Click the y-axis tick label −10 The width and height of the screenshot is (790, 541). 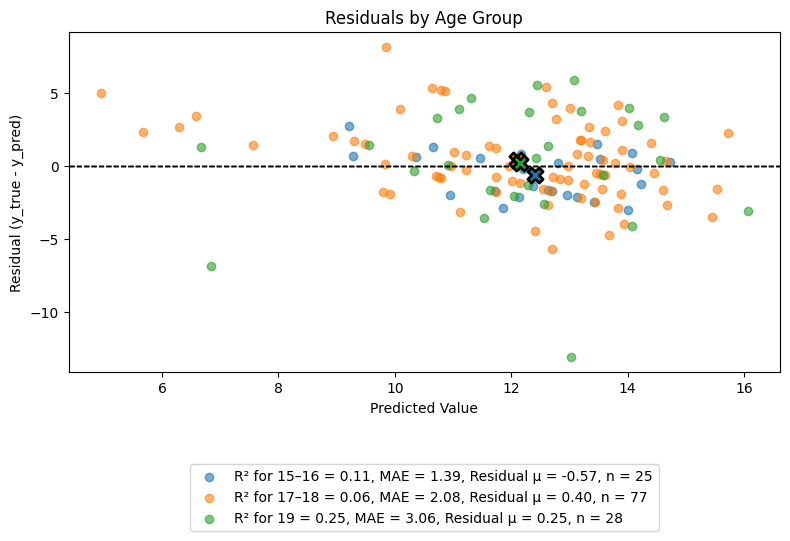coord(44,313)
